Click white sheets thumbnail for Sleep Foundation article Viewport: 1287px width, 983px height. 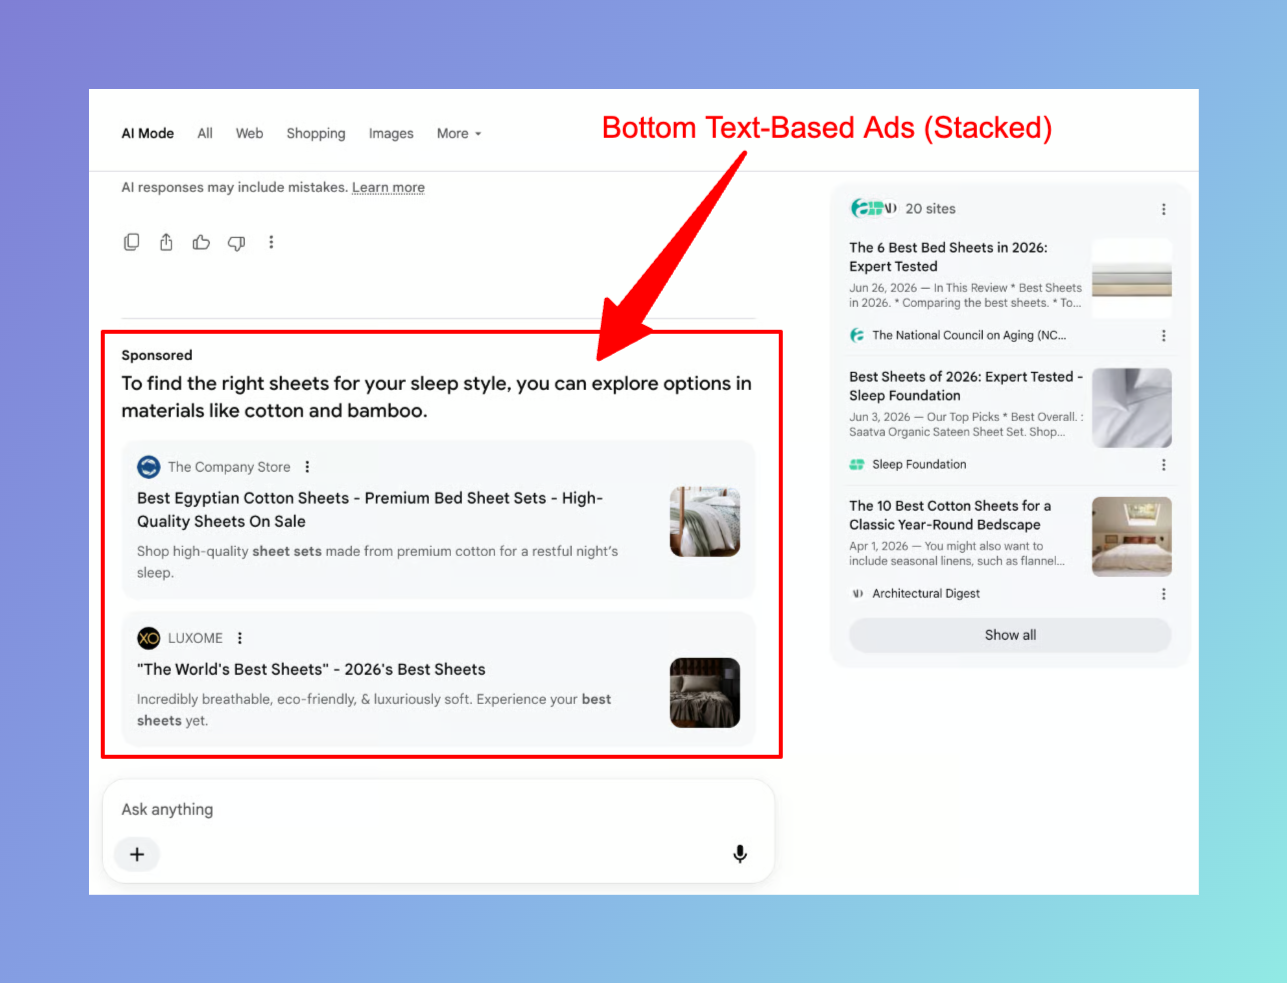click(x=1132, y=408)
